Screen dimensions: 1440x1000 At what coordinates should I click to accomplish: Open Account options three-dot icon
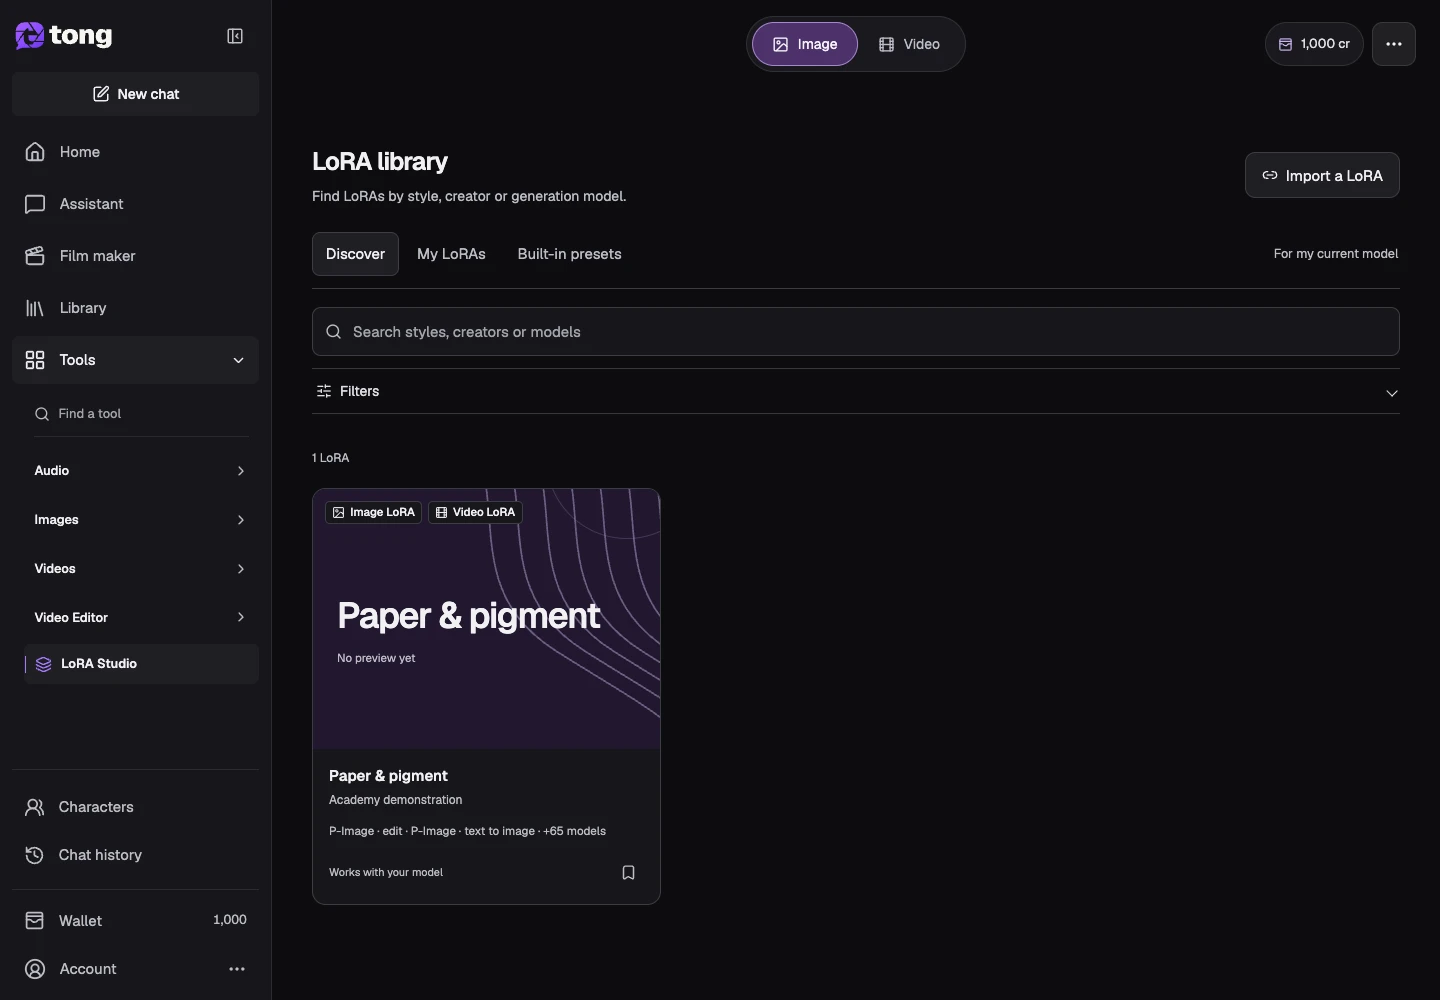[x=237, y=969]
